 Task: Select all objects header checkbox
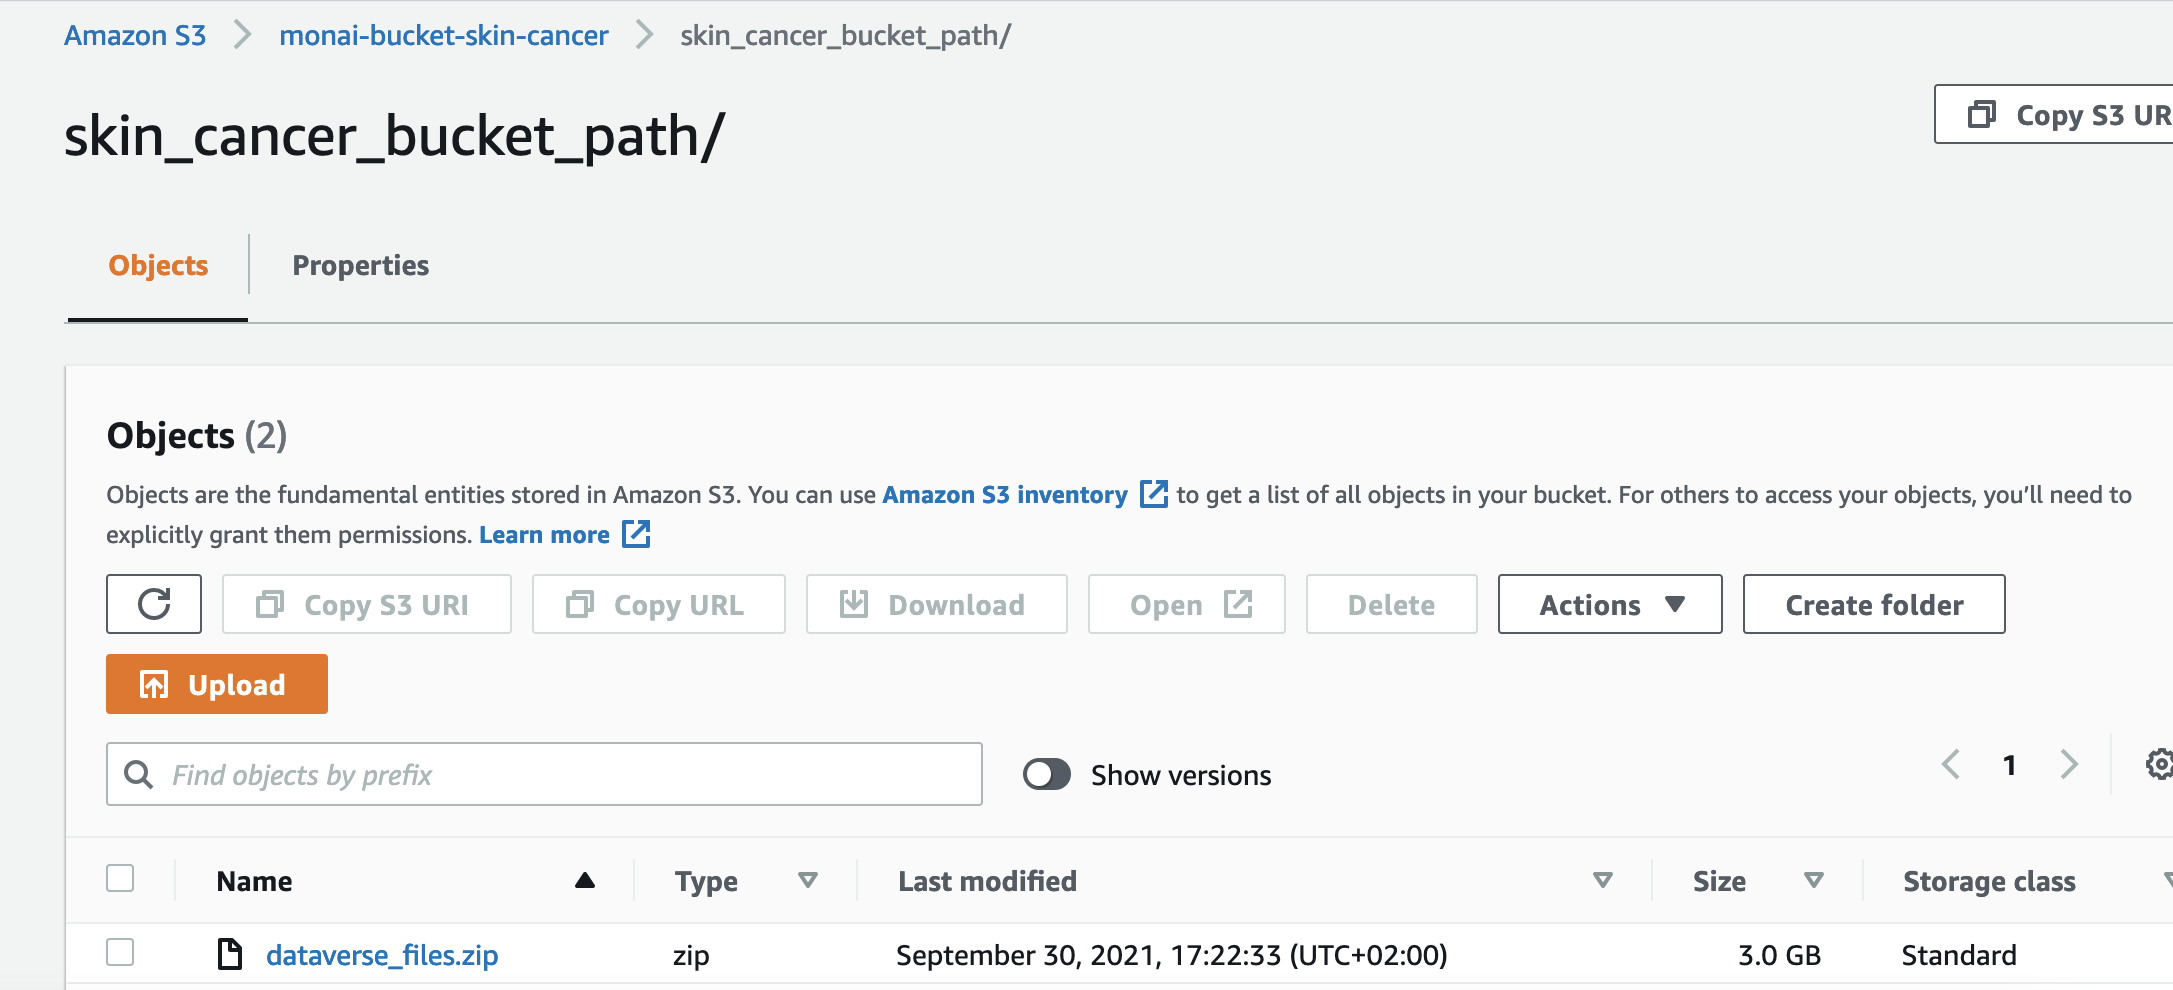(120, 878)
